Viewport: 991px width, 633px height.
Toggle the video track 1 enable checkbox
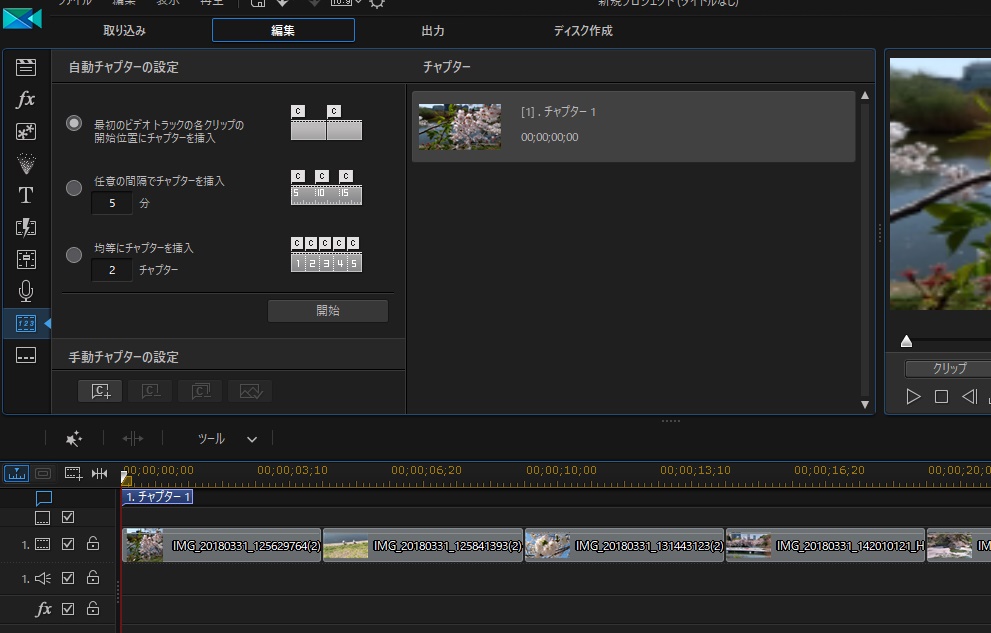(x=68, y=544)
